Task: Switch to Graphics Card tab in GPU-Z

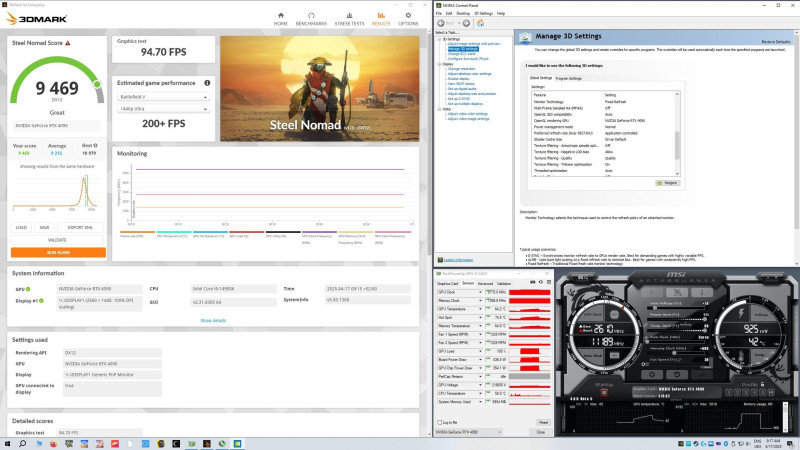Action: [x=448, y=284]
